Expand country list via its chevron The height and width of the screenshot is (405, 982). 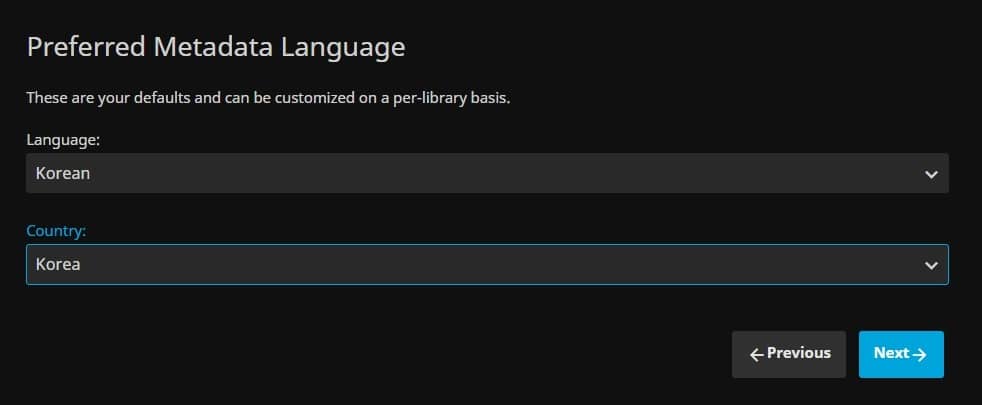coord(931,265)
